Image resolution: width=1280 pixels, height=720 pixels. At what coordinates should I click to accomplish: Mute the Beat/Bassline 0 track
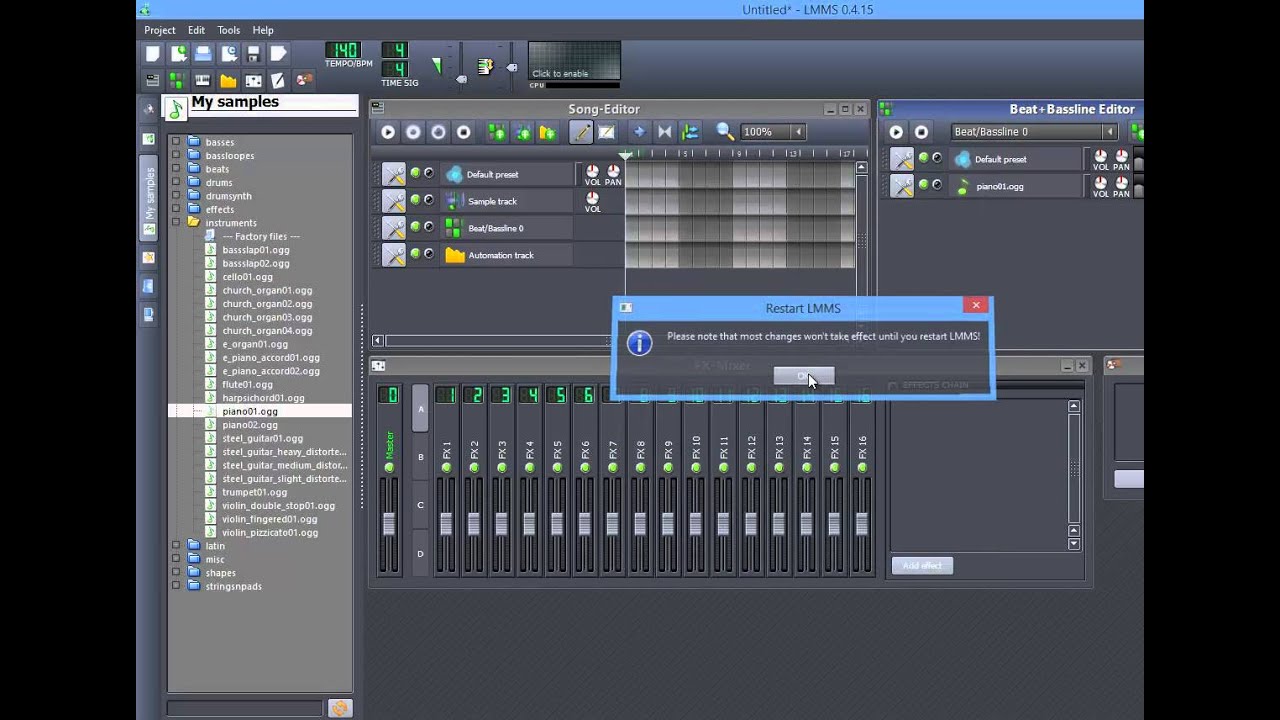click(416, 227)
